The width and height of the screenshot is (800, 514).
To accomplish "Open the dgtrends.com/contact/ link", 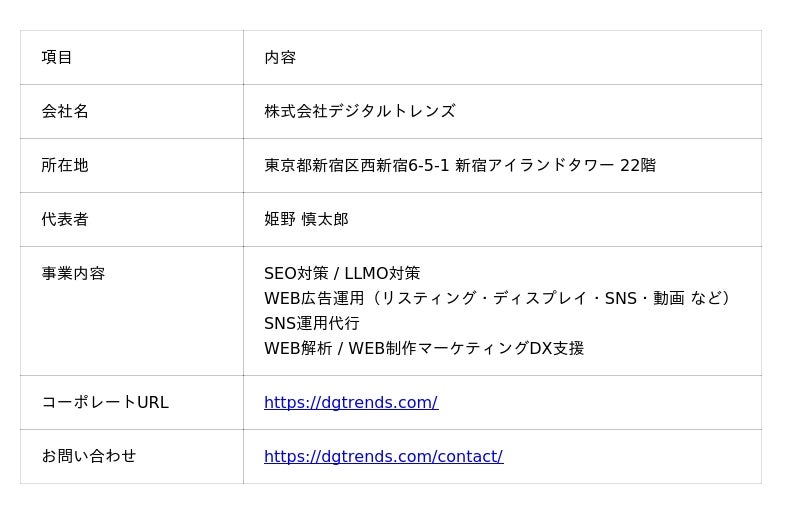I will click(x=383, y=456).
